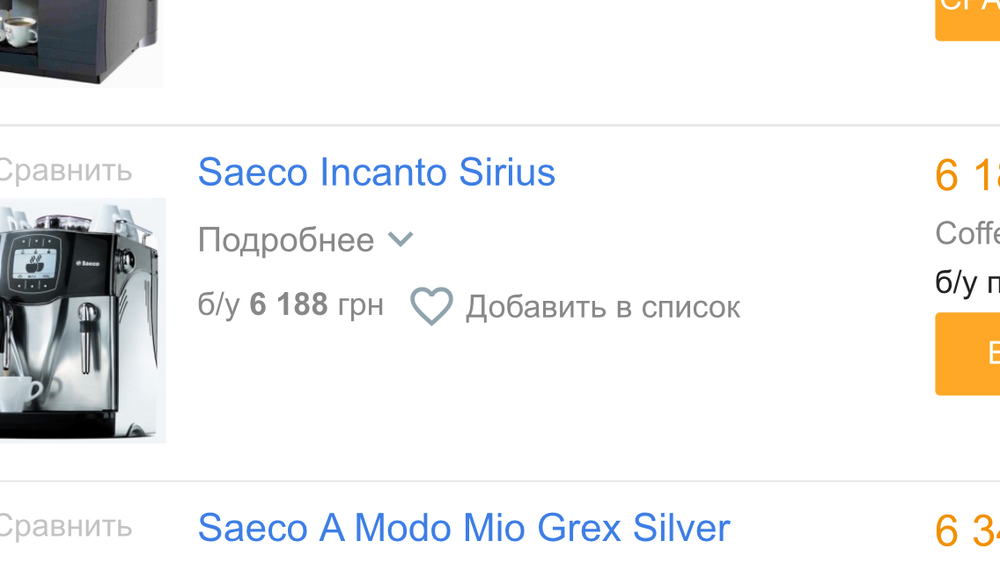Click the Добавить в список text

click(603, 307)
